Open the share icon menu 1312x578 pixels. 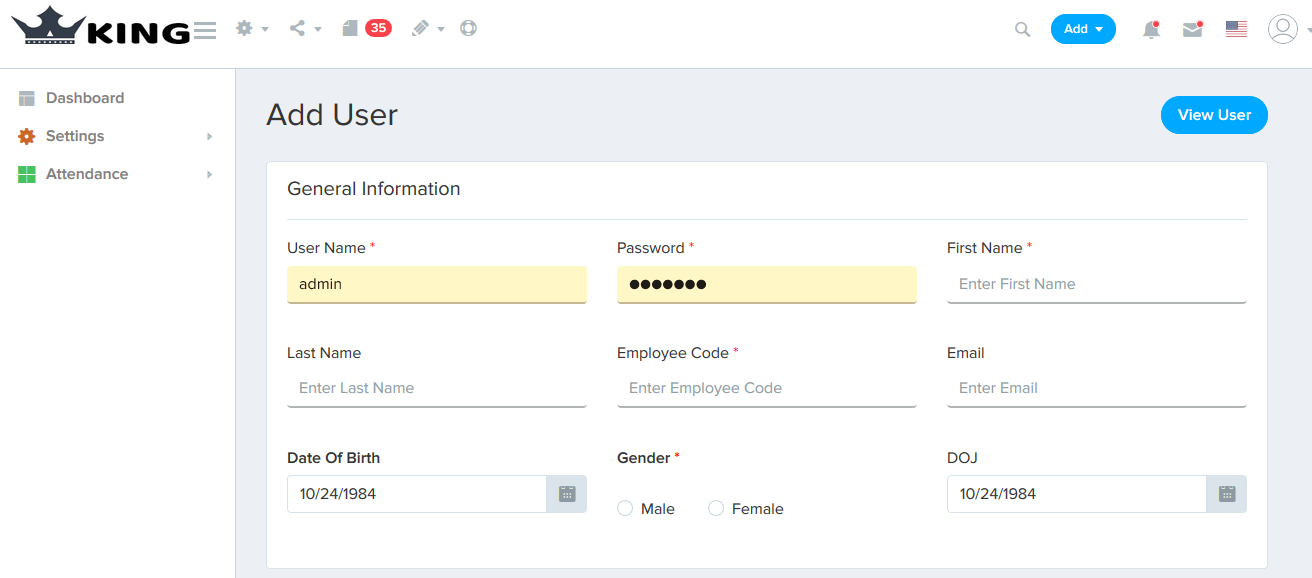point(298,29)
